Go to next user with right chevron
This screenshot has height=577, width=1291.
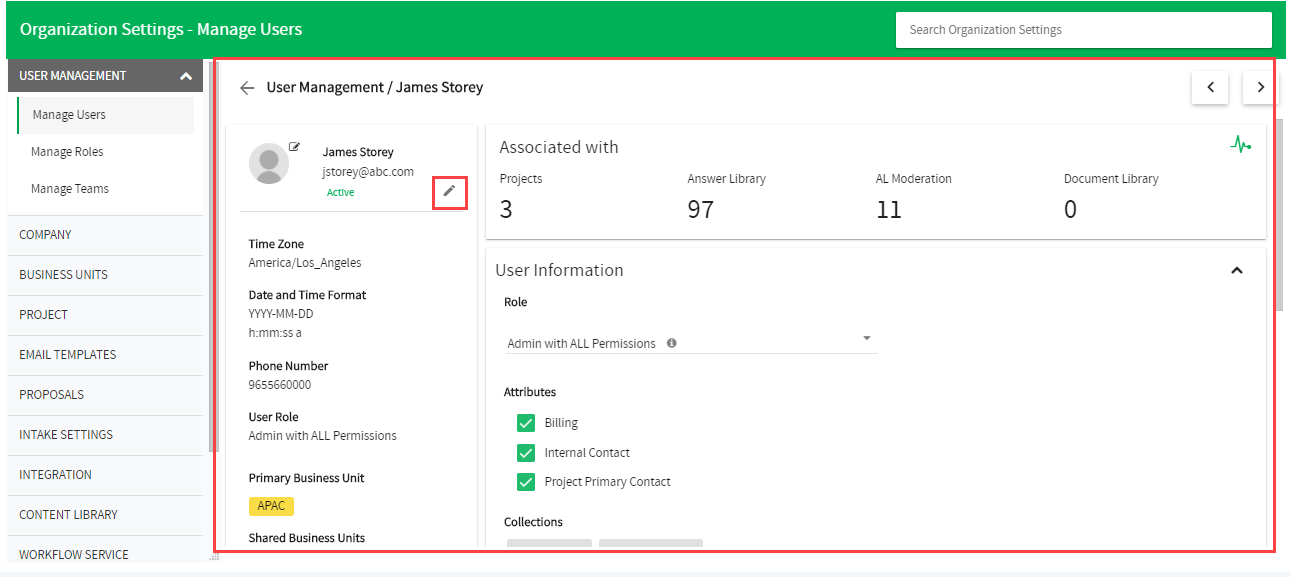pos(1259,87)
